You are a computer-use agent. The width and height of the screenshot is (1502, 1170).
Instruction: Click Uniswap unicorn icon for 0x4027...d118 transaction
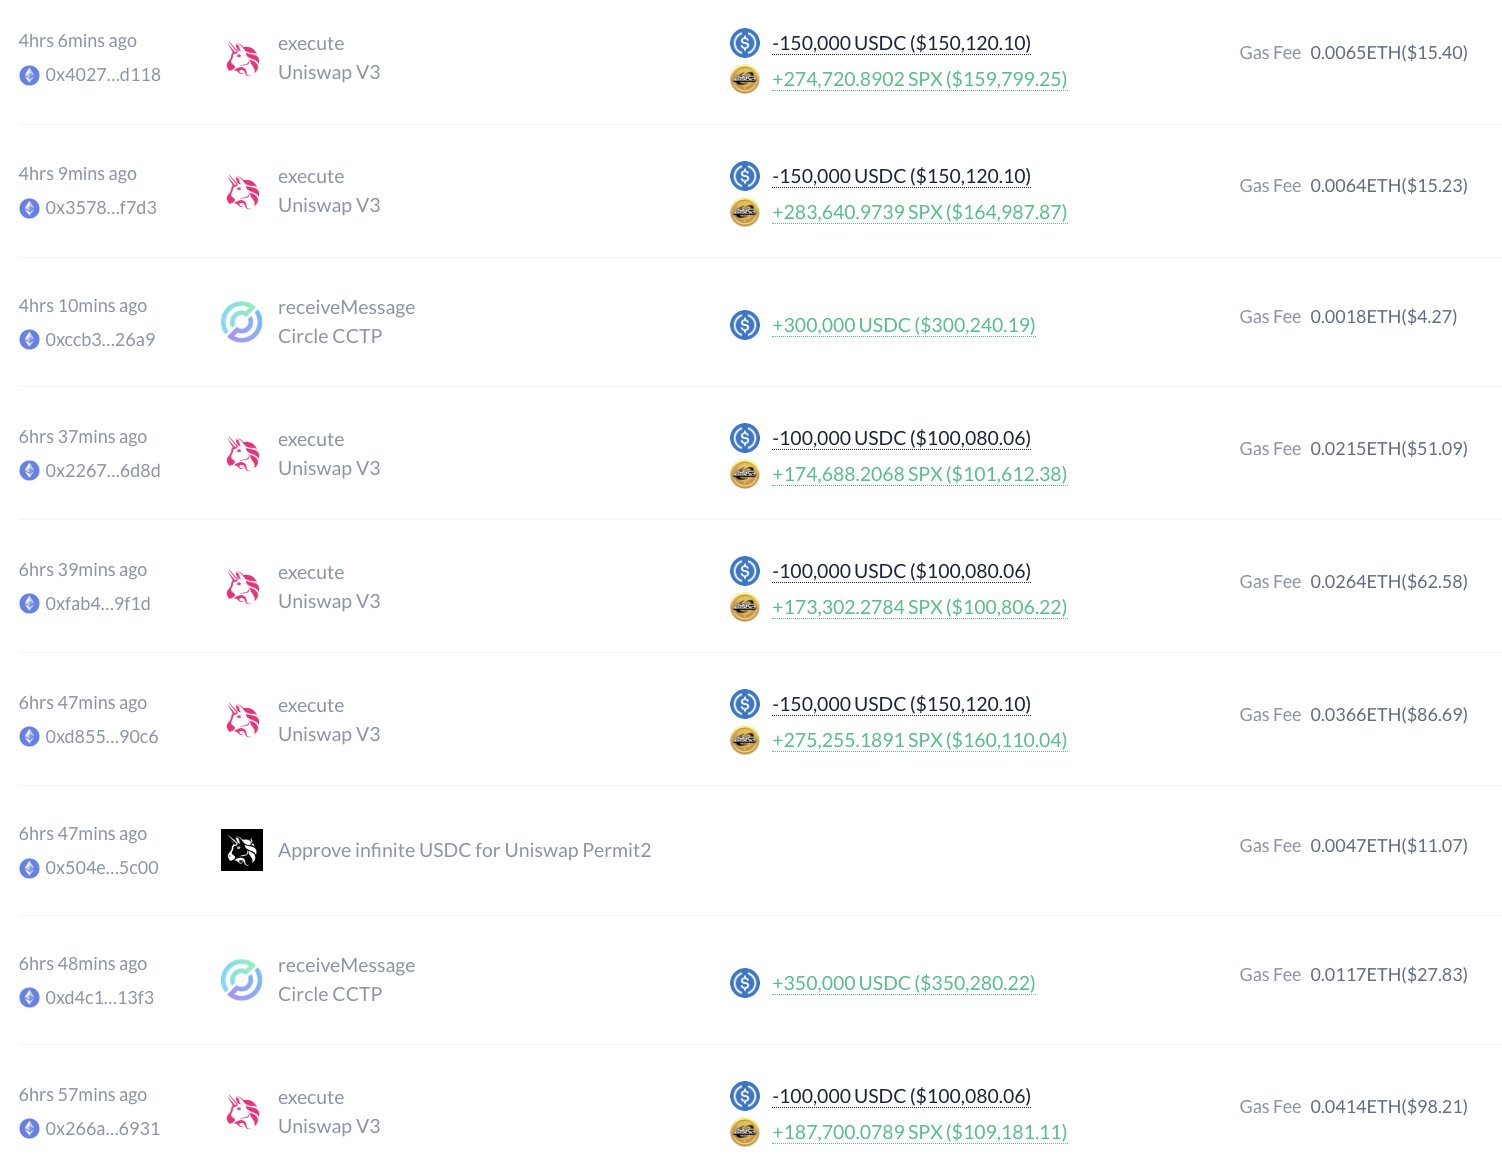pyautogui.click(x=242, y=59)
